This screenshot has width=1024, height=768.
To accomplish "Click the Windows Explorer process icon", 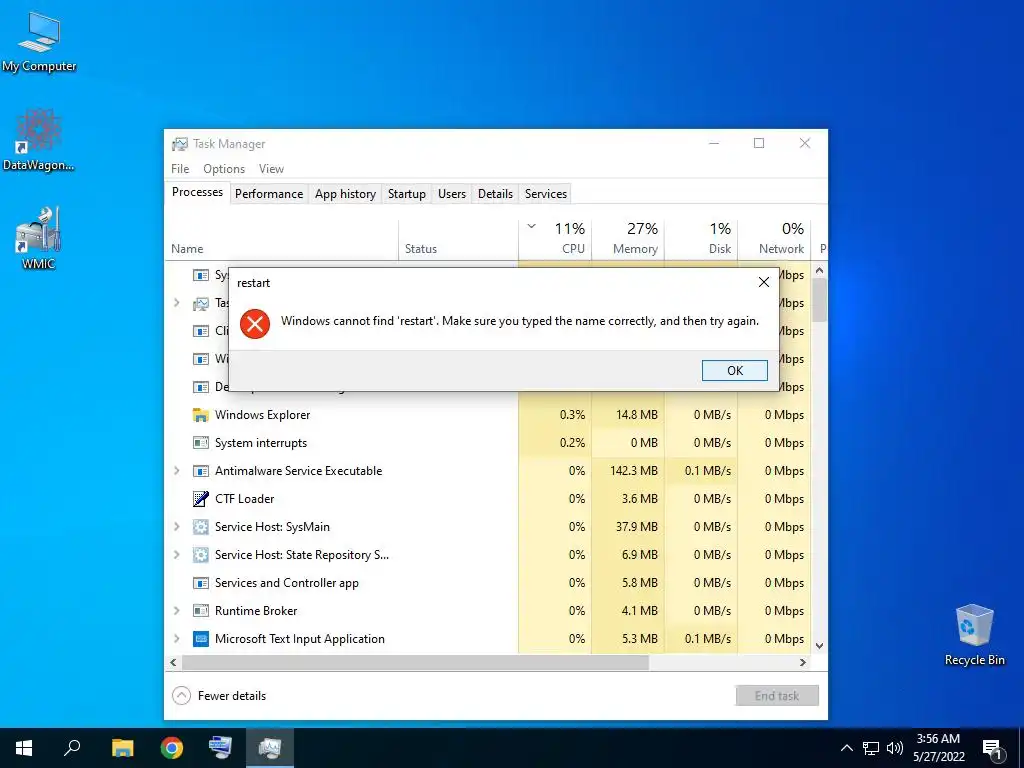I will [200, 415].
